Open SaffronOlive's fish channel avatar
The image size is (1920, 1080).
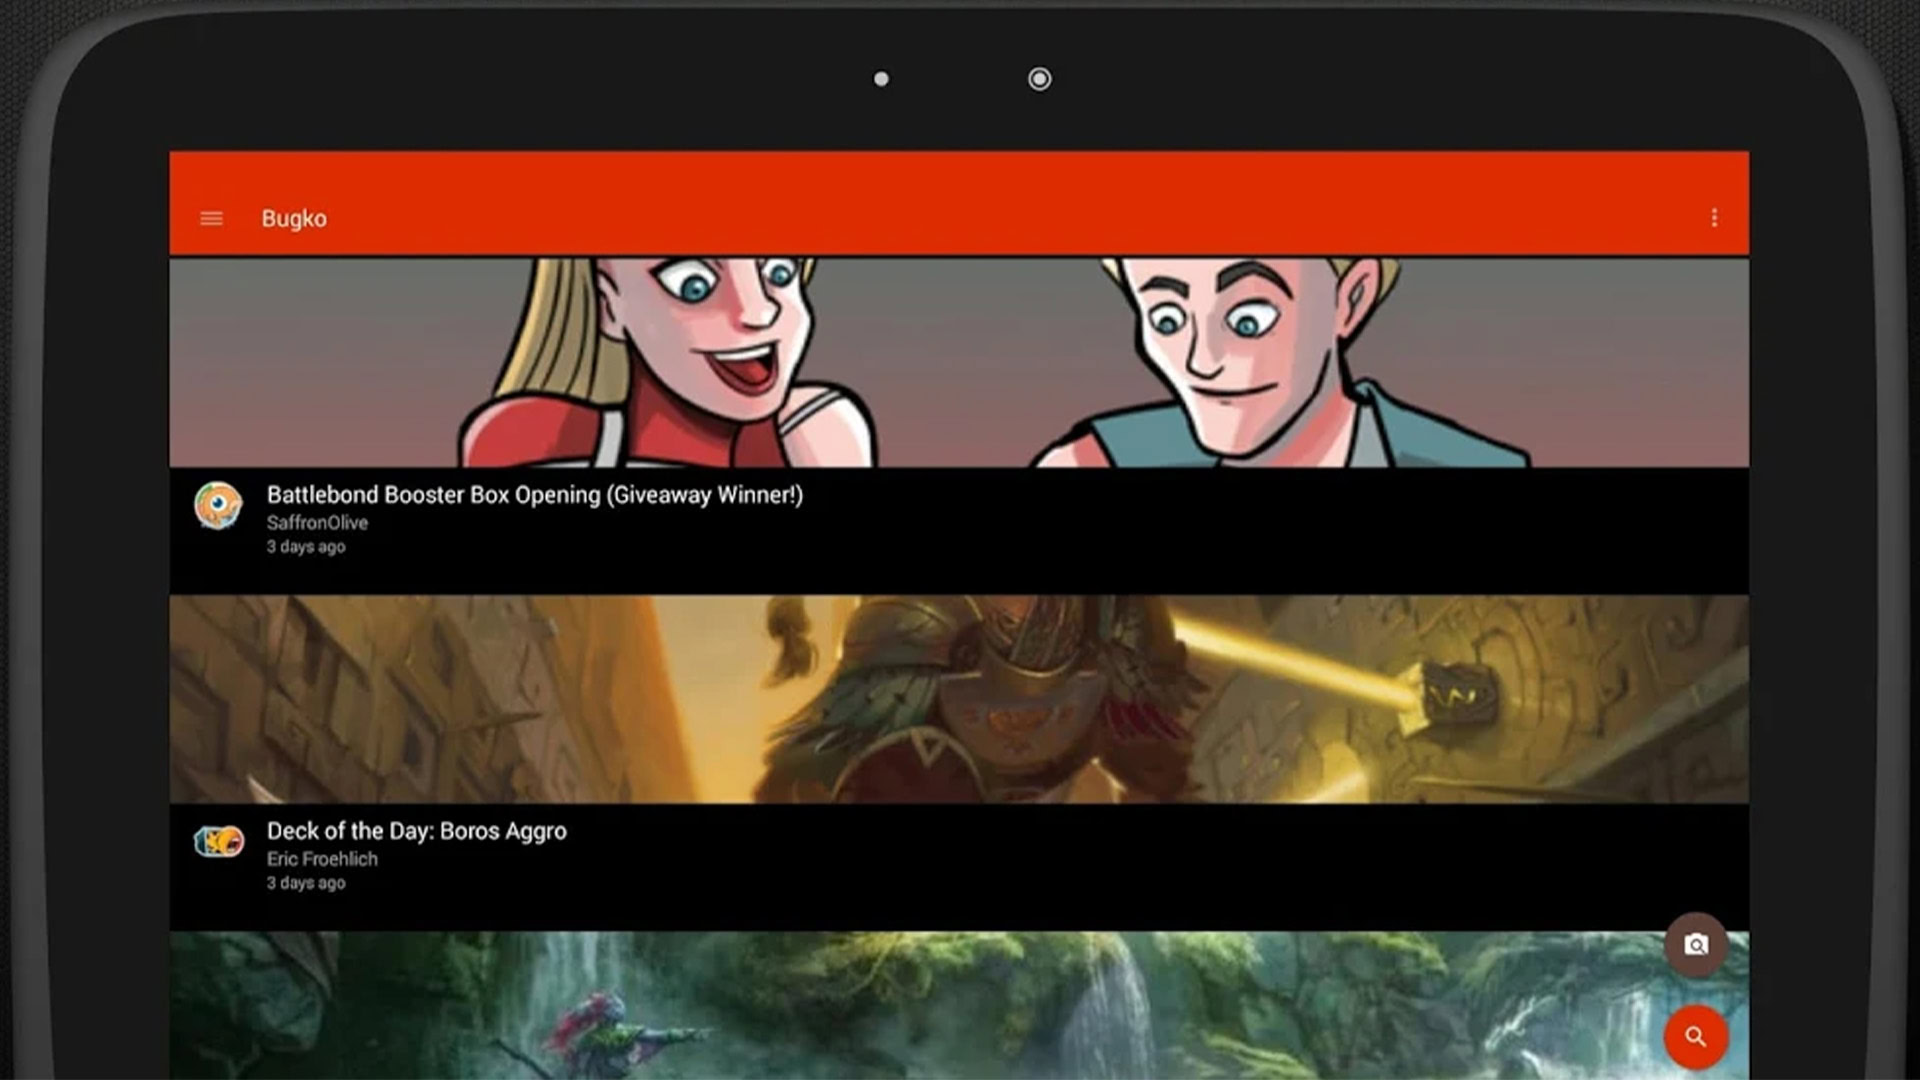coord(218,505)
